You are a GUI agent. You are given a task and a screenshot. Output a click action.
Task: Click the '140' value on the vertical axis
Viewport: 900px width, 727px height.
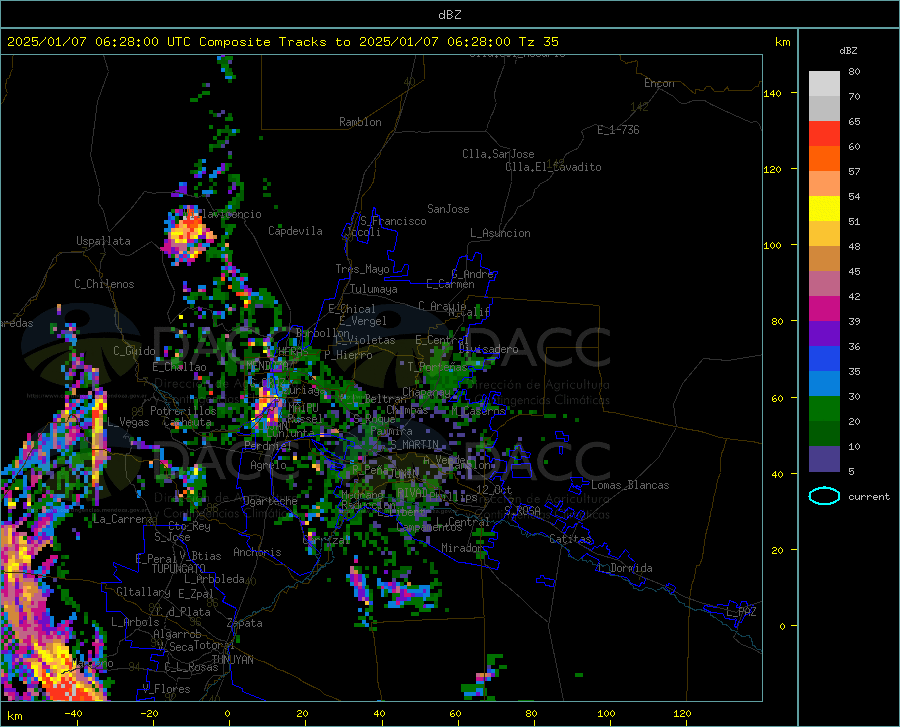[772, 93]
